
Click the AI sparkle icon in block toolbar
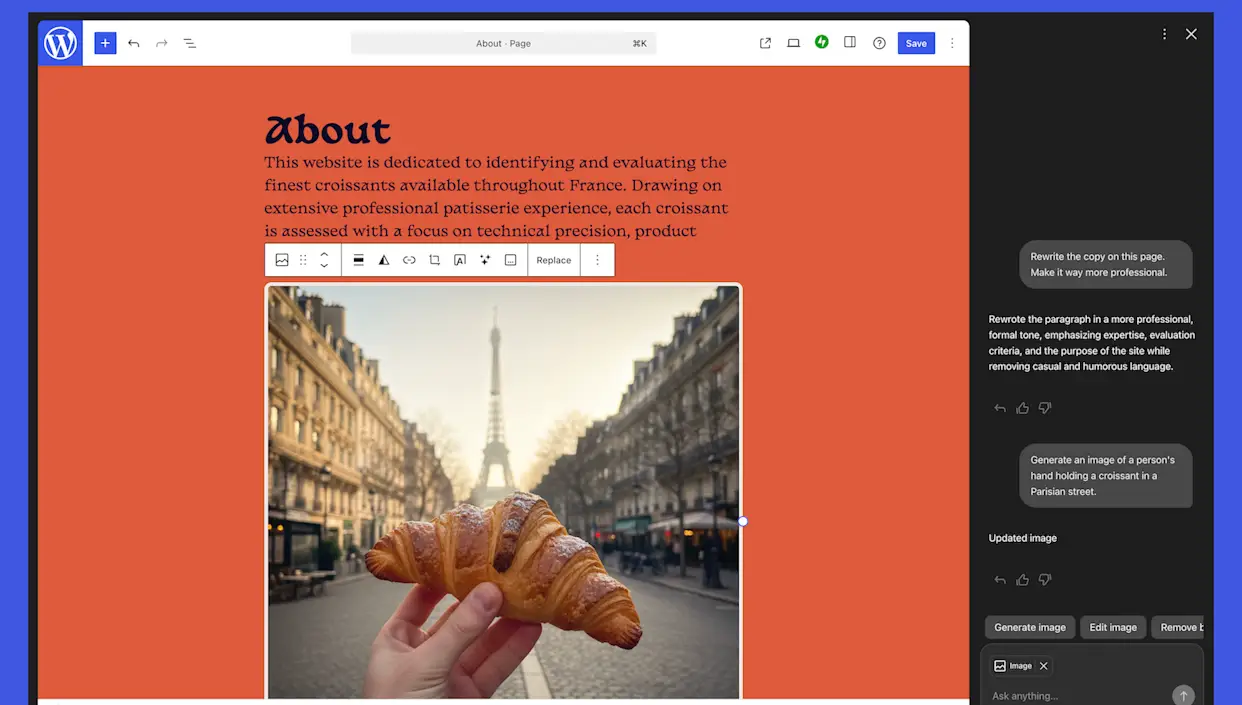tap(485, 260)
